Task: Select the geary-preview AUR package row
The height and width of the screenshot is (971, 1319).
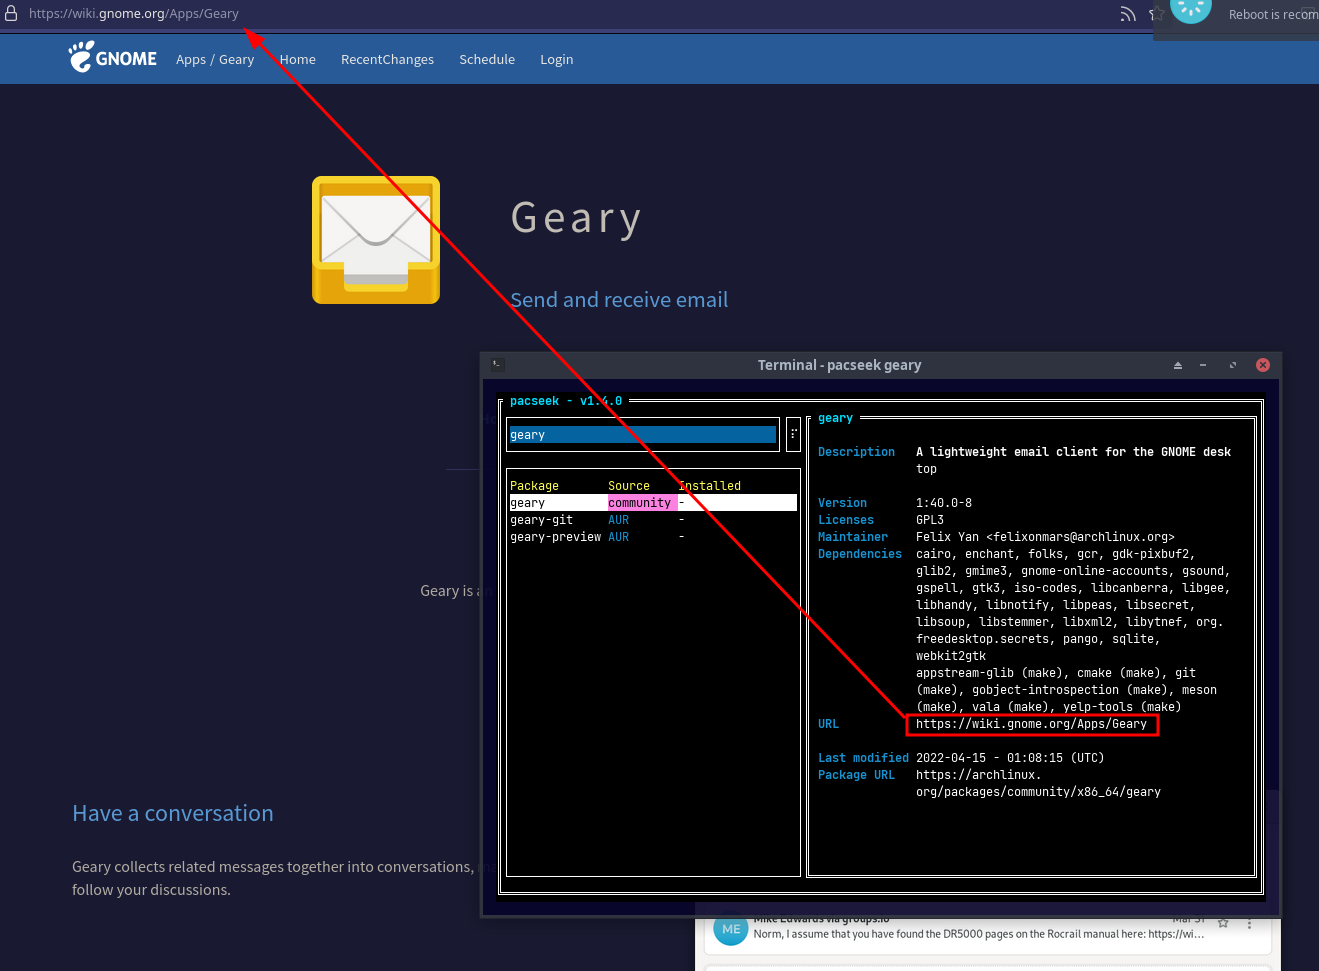Action: (x=653, y=537)
